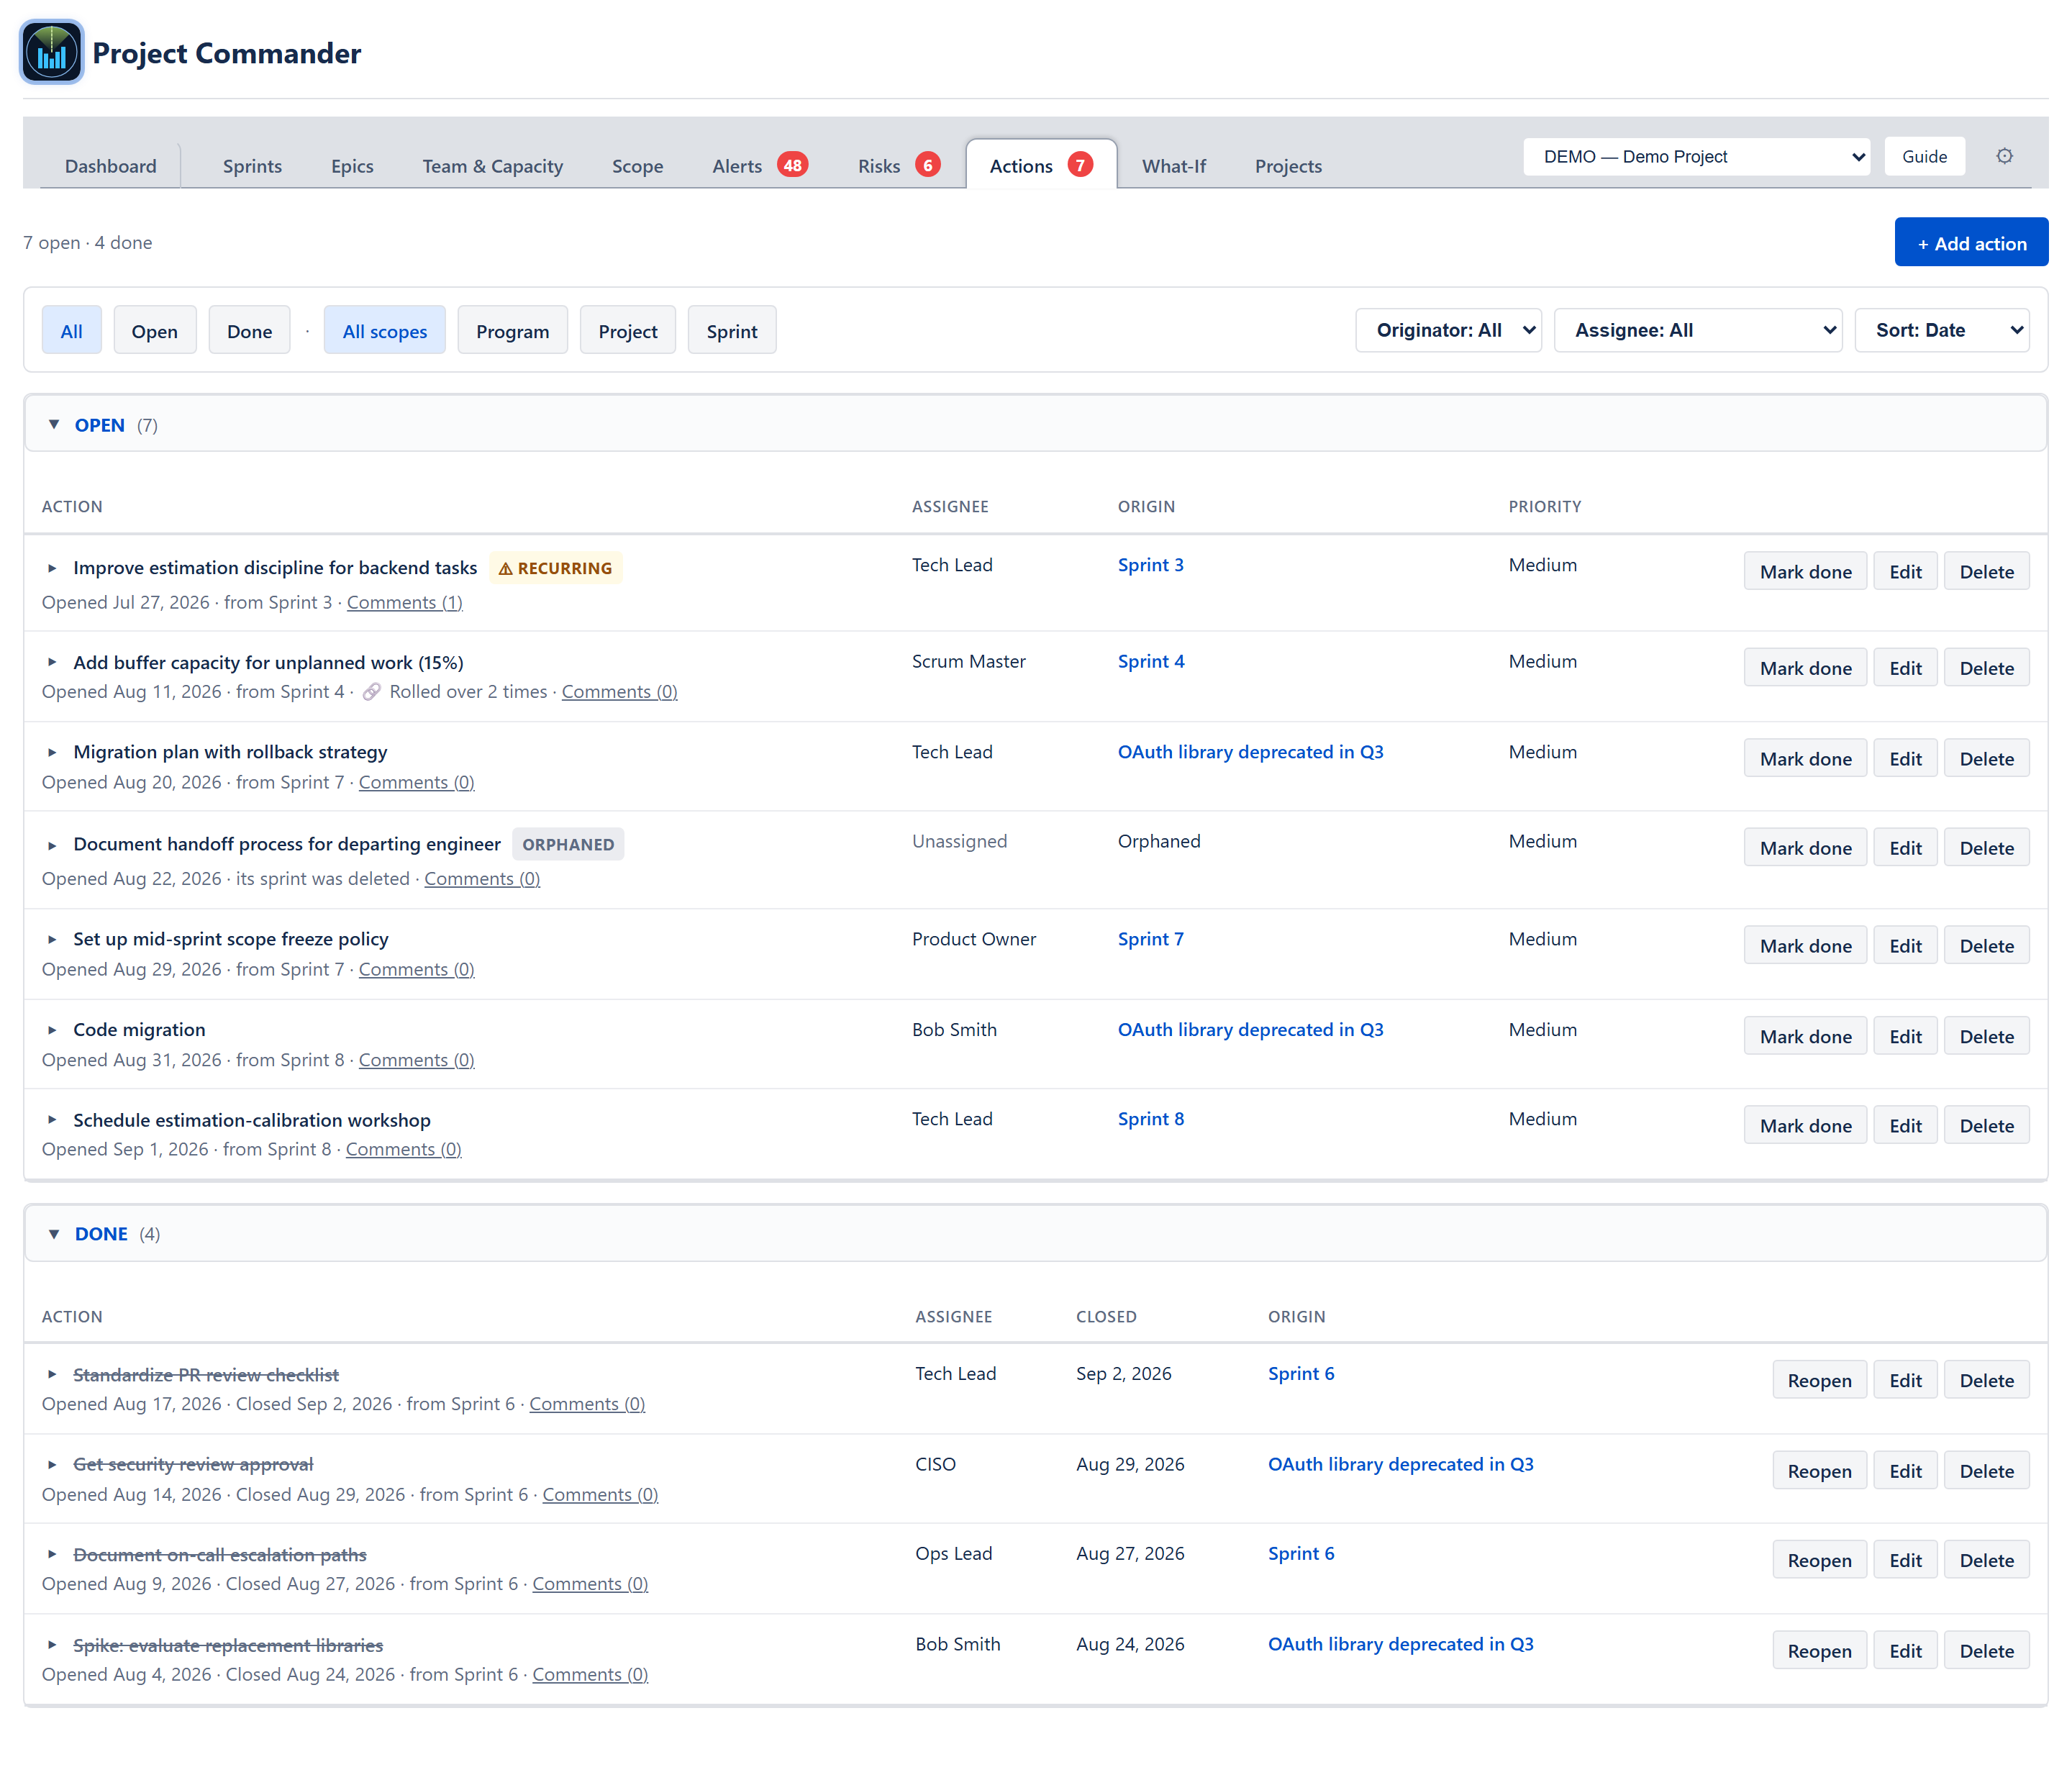The height and width of the screenshot is (1780, 2072).
Task: Click the Risks 6 count badge
Action: [x=928, y=165]
